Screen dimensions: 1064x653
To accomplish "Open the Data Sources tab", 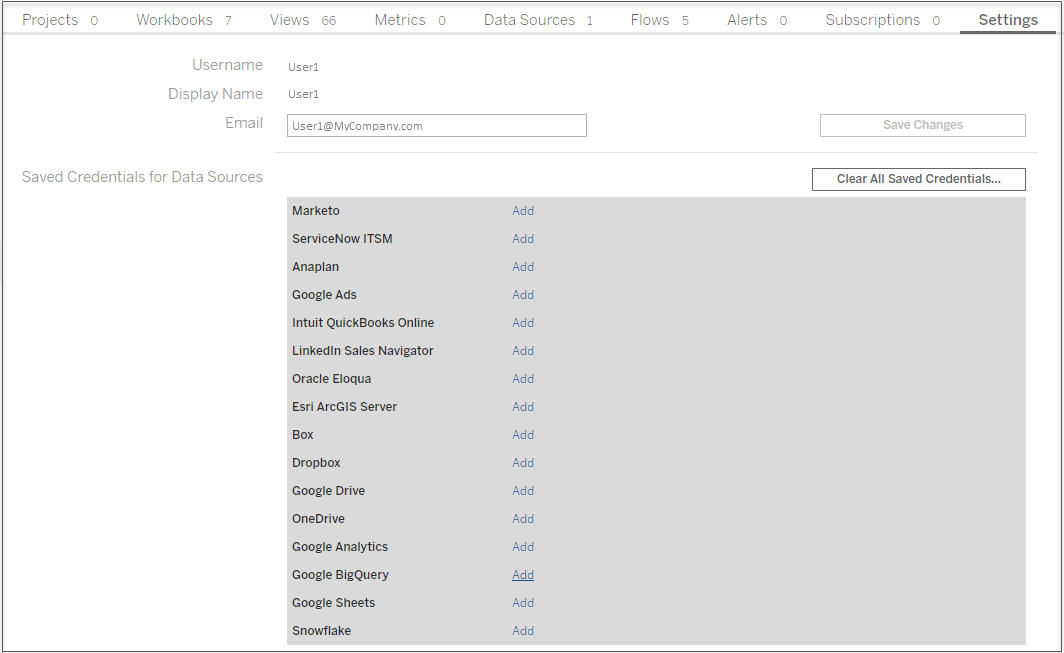I will 538,20.
